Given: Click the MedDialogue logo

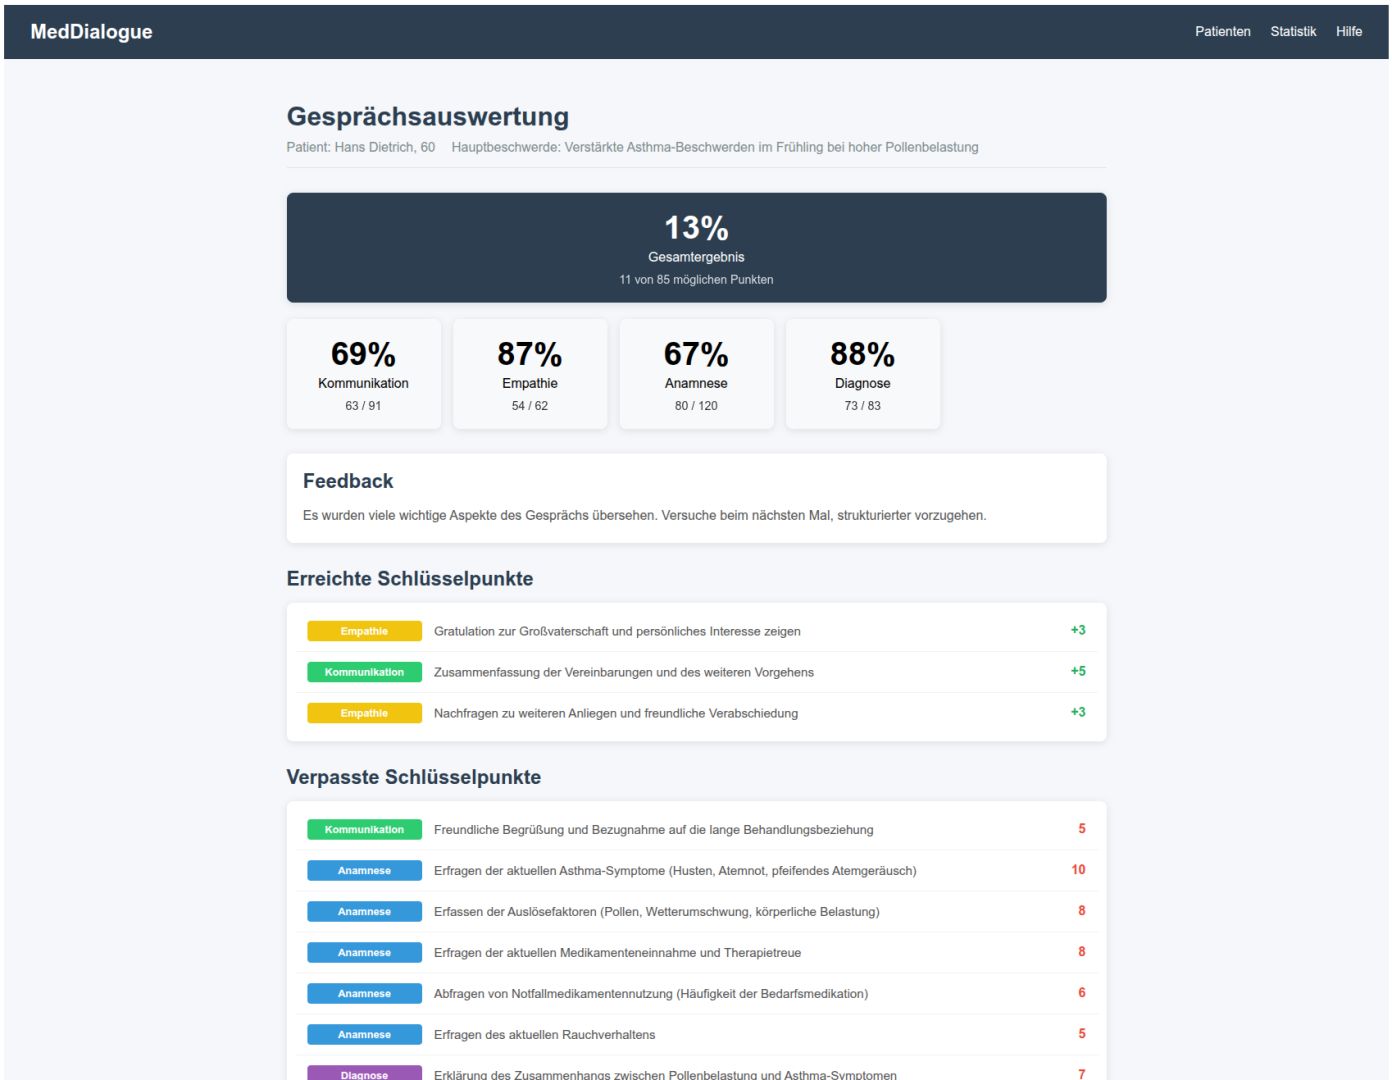Looking at the screenshot, I should pos(91,31).
